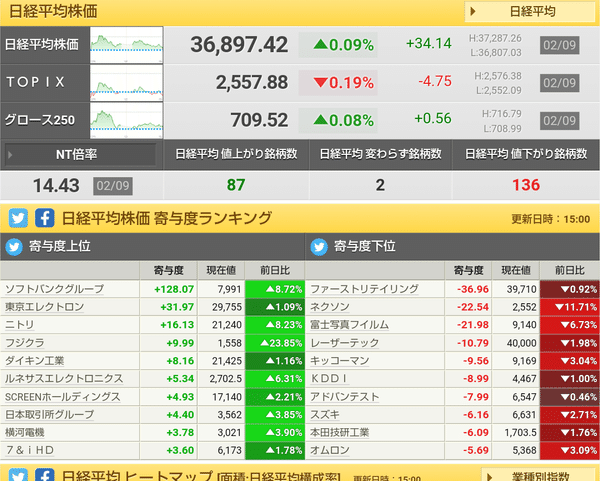
Task: Open the NT倍率 button
Action: click(80, 155)
